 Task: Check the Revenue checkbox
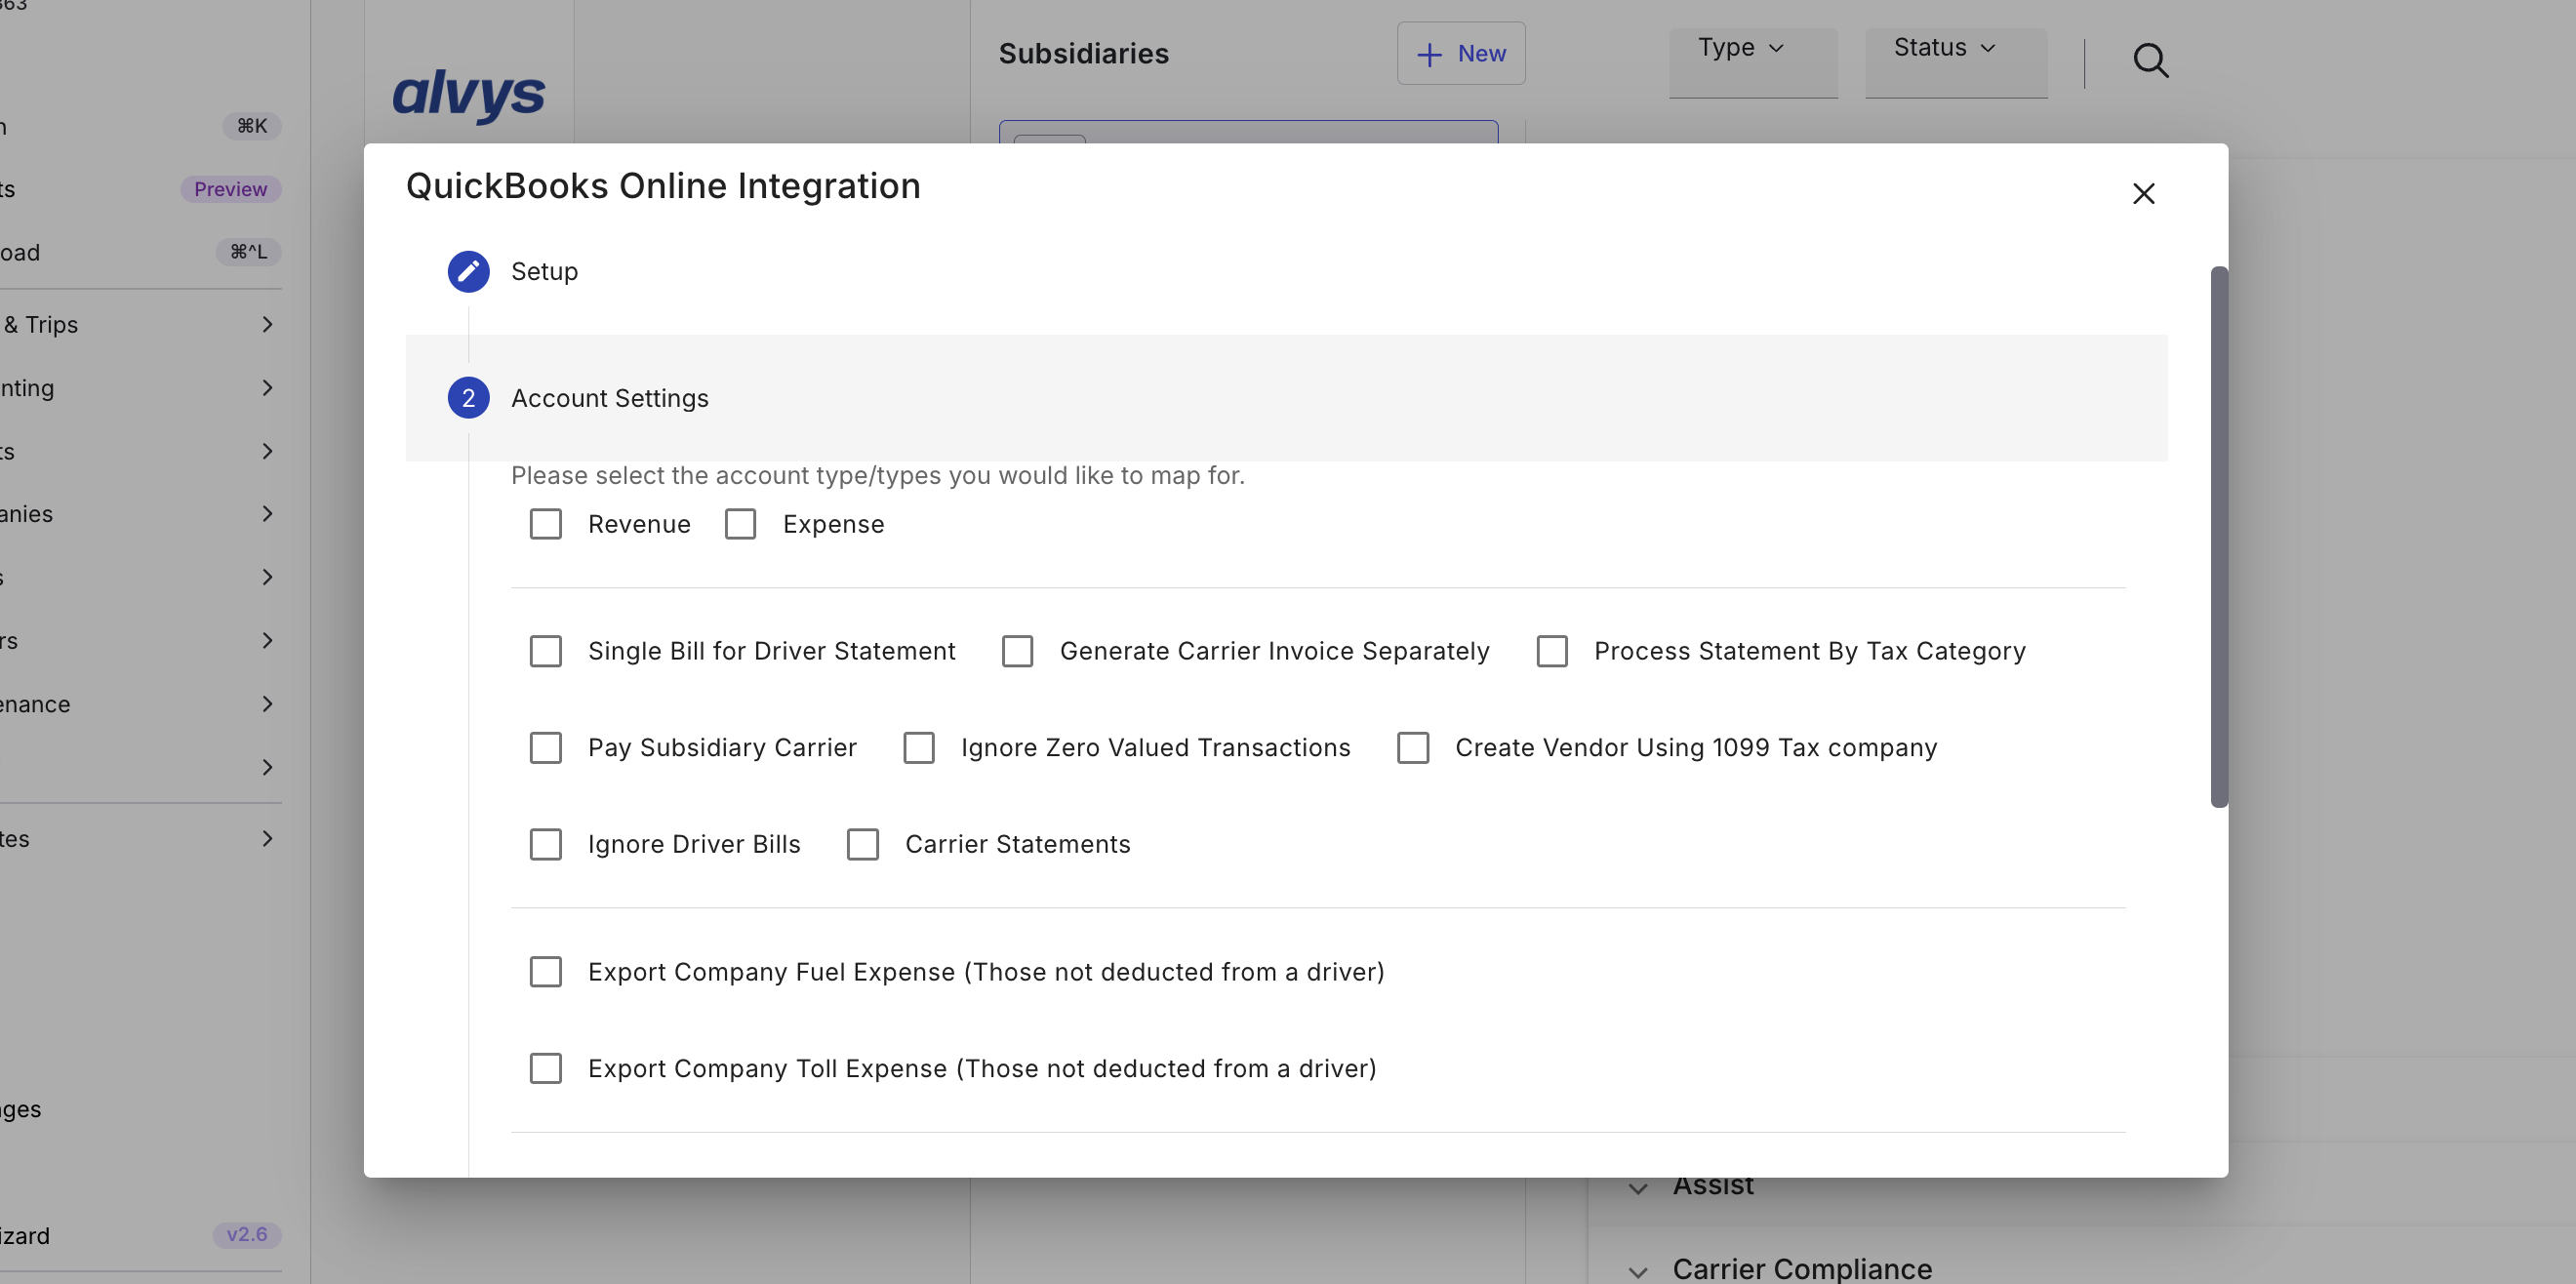tap(545, 524)
